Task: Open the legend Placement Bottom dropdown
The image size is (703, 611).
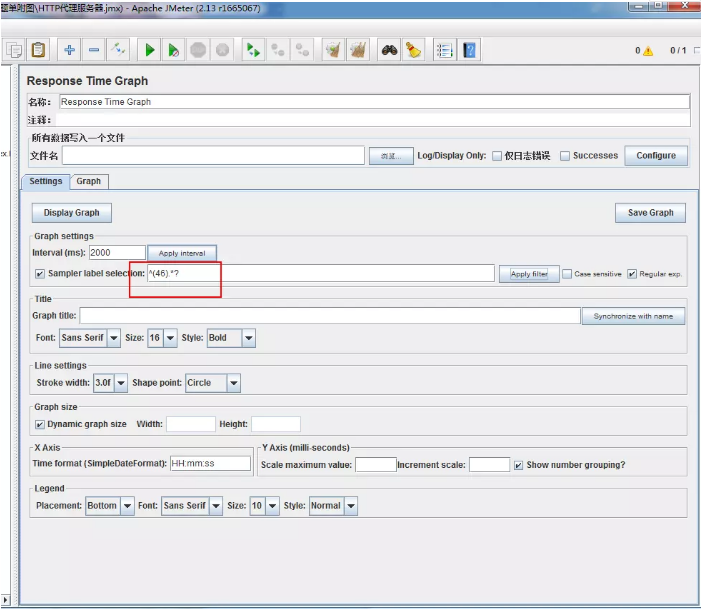Action: (x=110, y=506)
